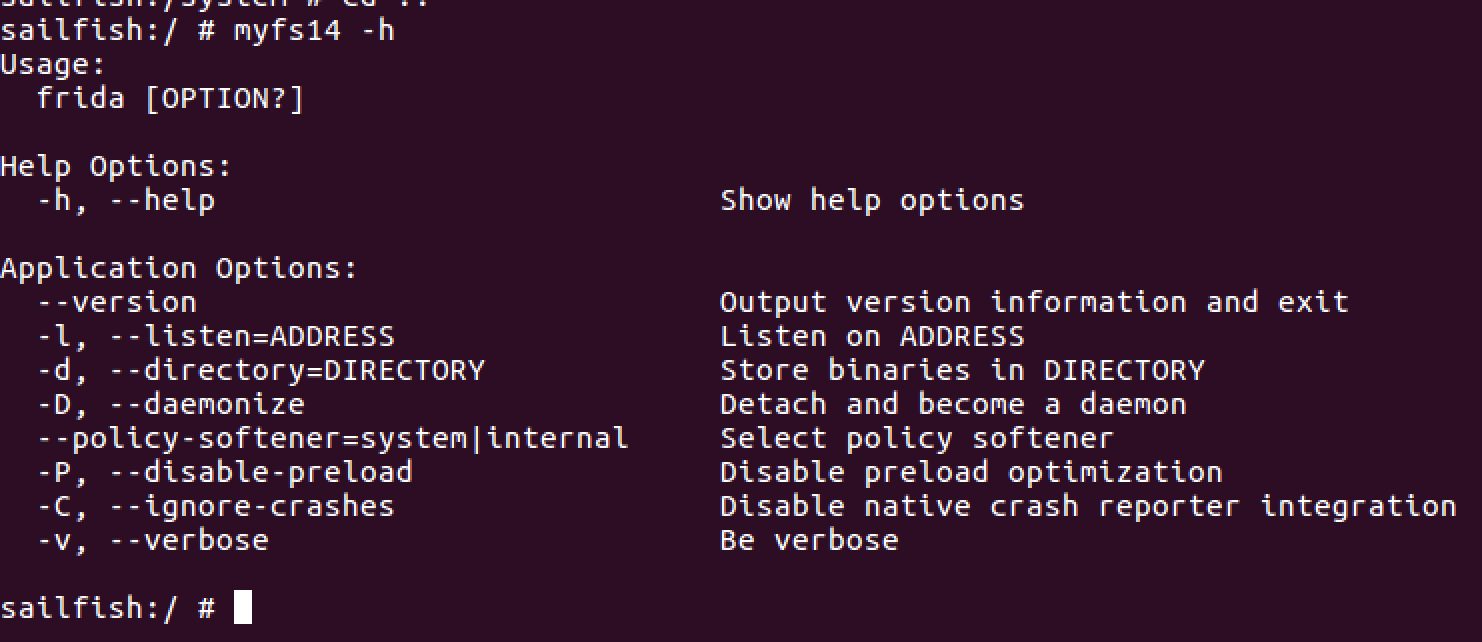Click the '-d, --directory=DIRECTORY' option
This screenshot has width=1482, height=642.
(x=261, y=370)
